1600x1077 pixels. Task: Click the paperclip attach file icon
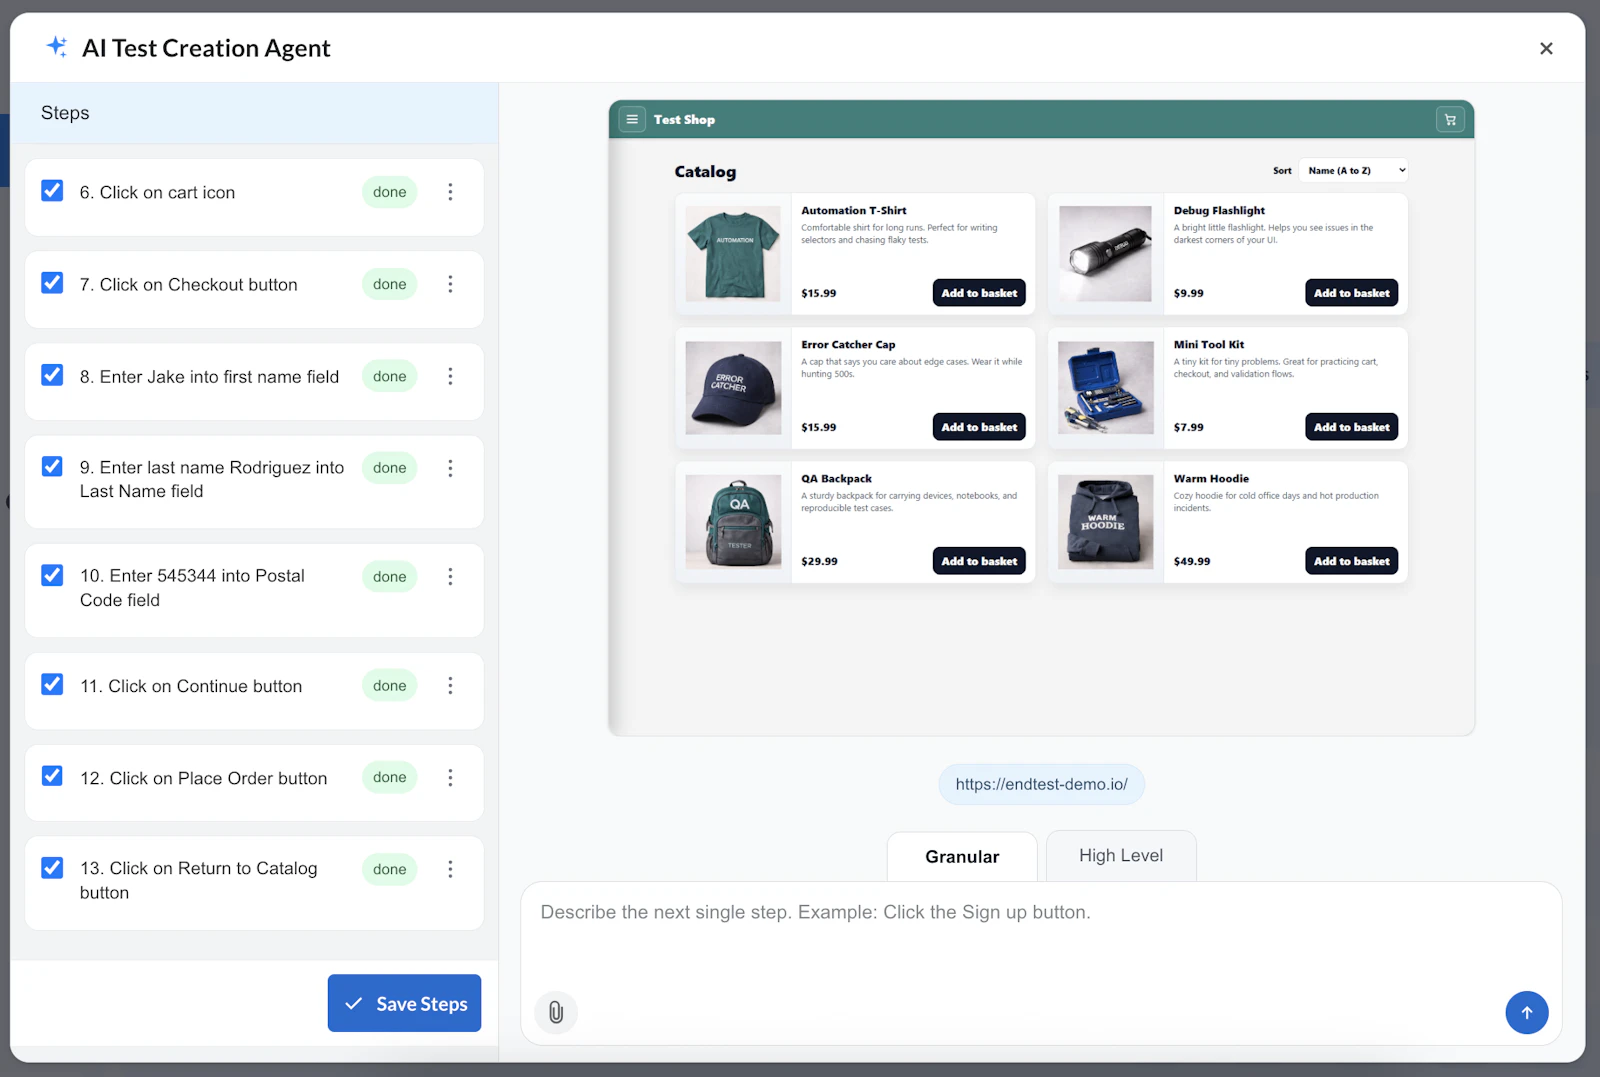556,1013
